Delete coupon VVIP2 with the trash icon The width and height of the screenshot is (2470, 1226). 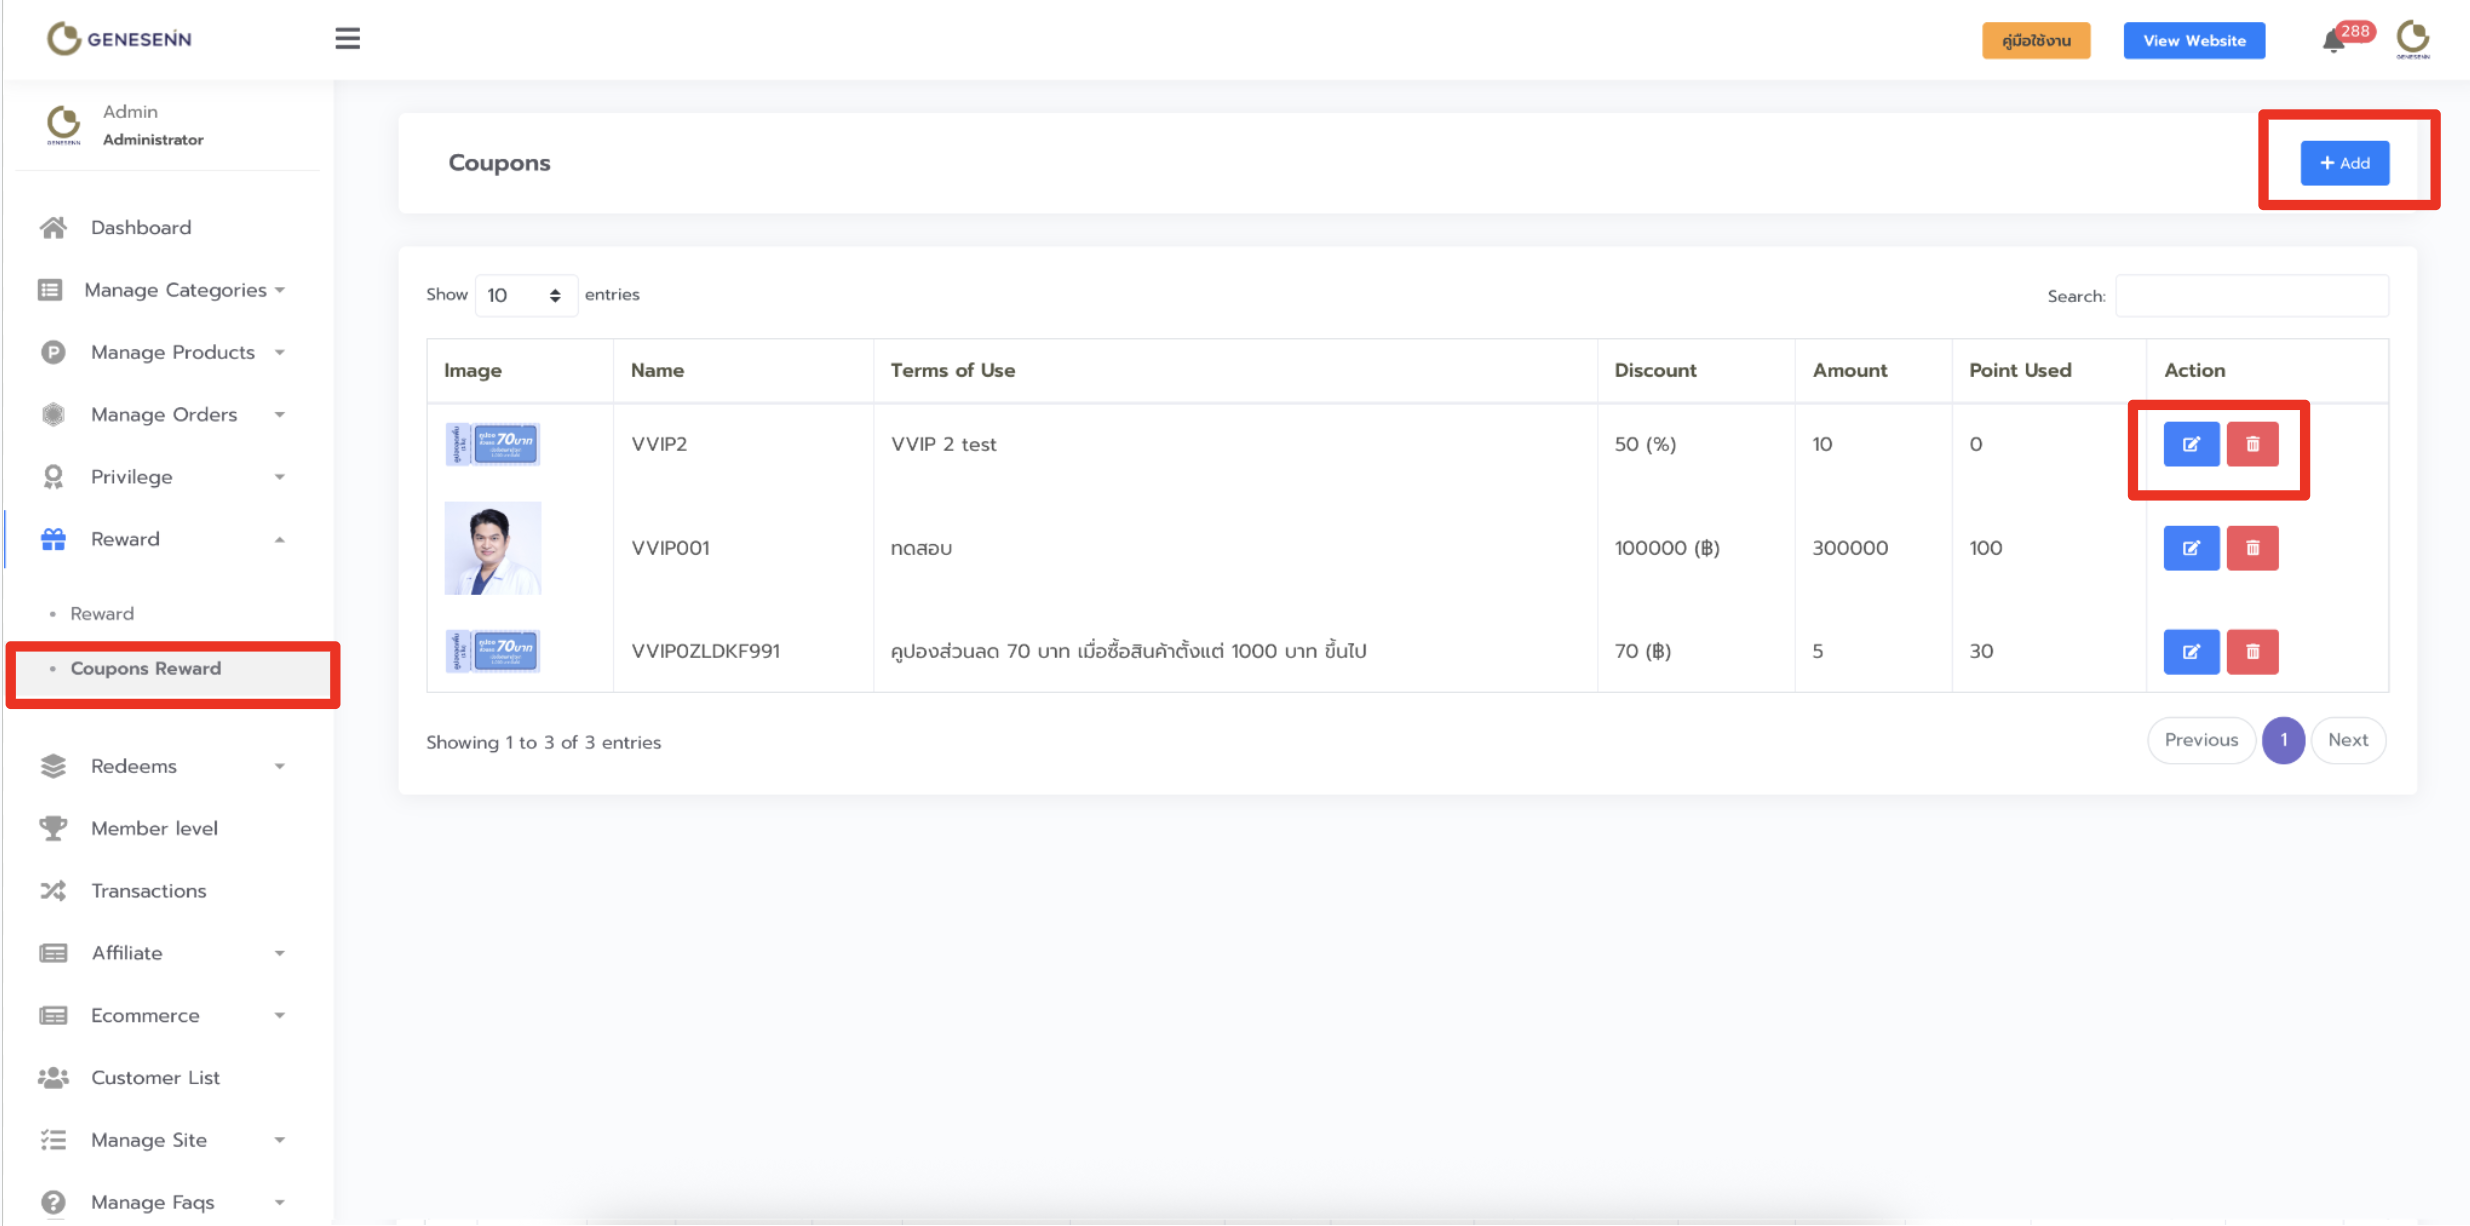(2252, 444)
